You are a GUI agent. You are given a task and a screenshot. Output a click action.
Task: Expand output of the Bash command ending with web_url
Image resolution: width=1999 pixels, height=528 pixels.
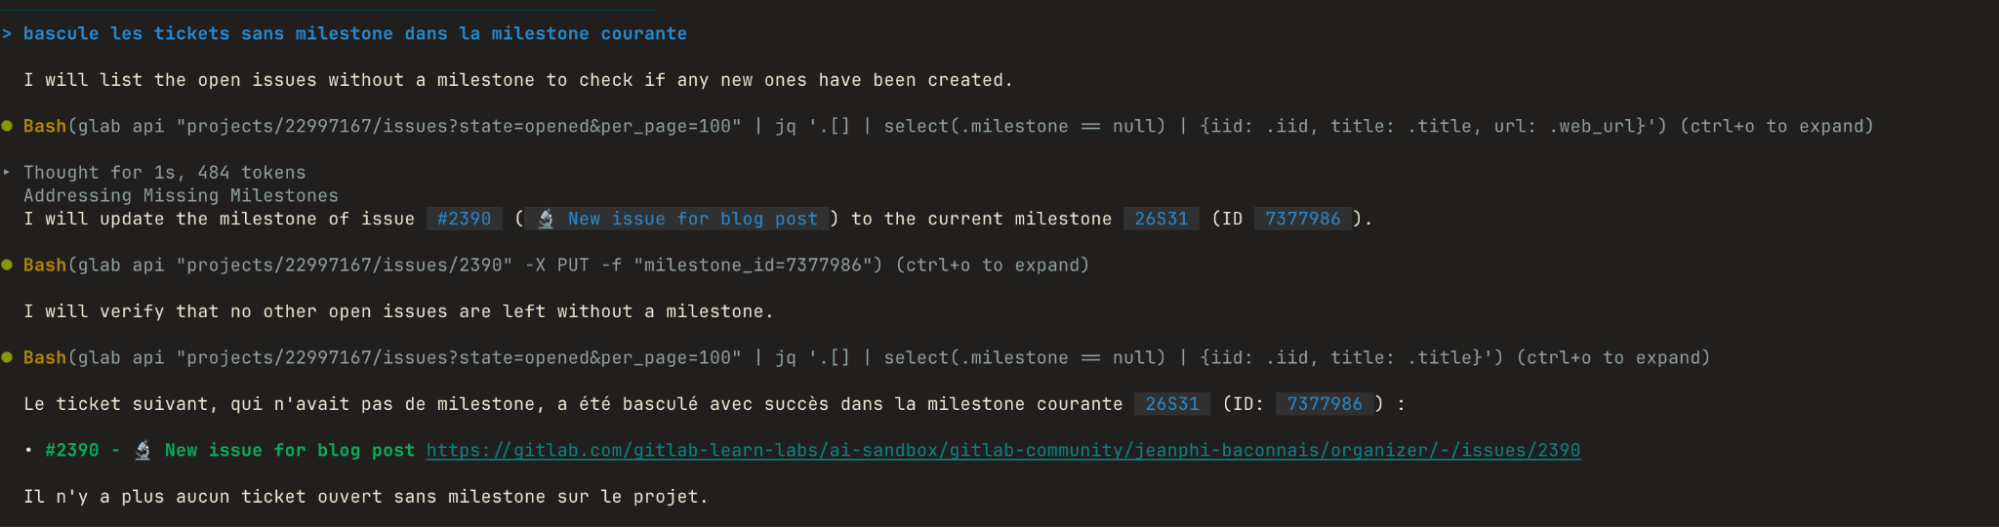(x=1776, y=126)
